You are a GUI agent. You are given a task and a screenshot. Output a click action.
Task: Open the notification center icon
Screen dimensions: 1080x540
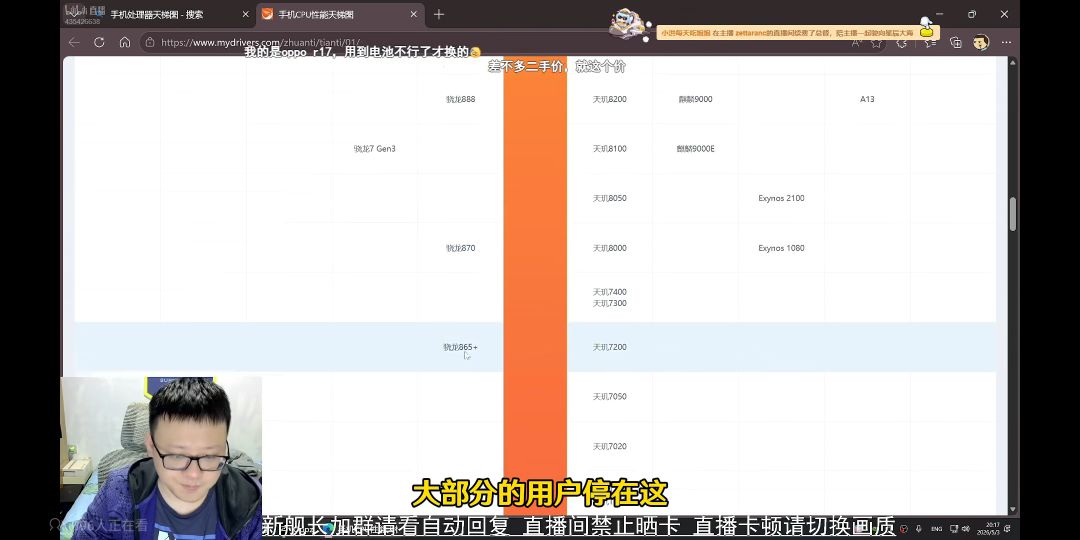(1008, 529)
